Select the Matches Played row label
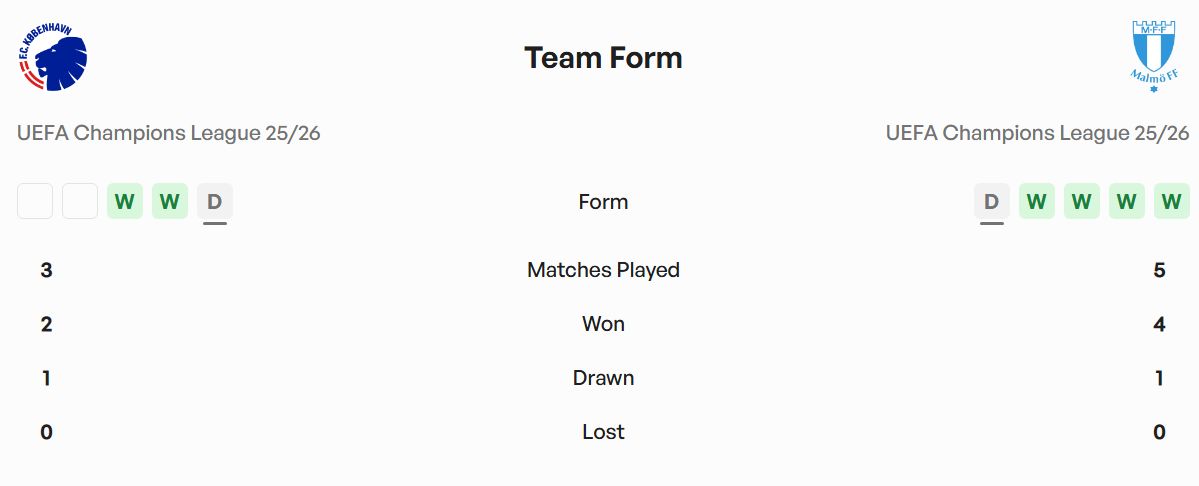 [603, 270]
